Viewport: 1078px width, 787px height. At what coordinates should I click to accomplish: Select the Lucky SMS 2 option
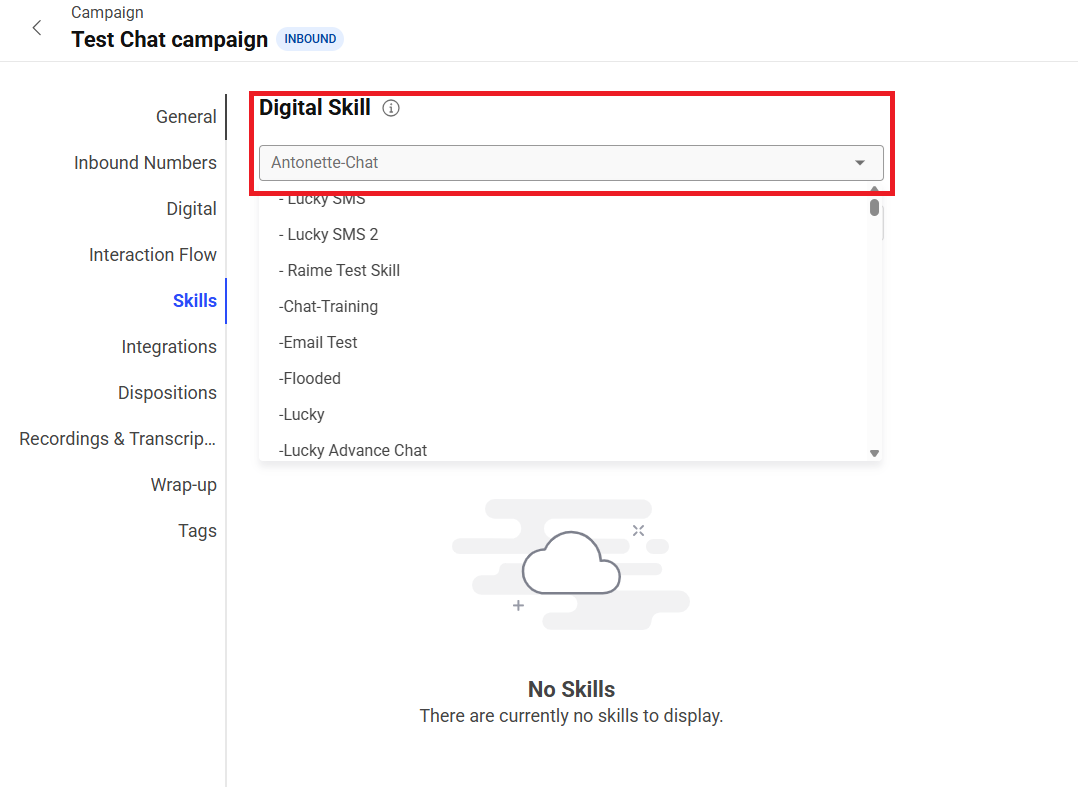coord(570,234)
